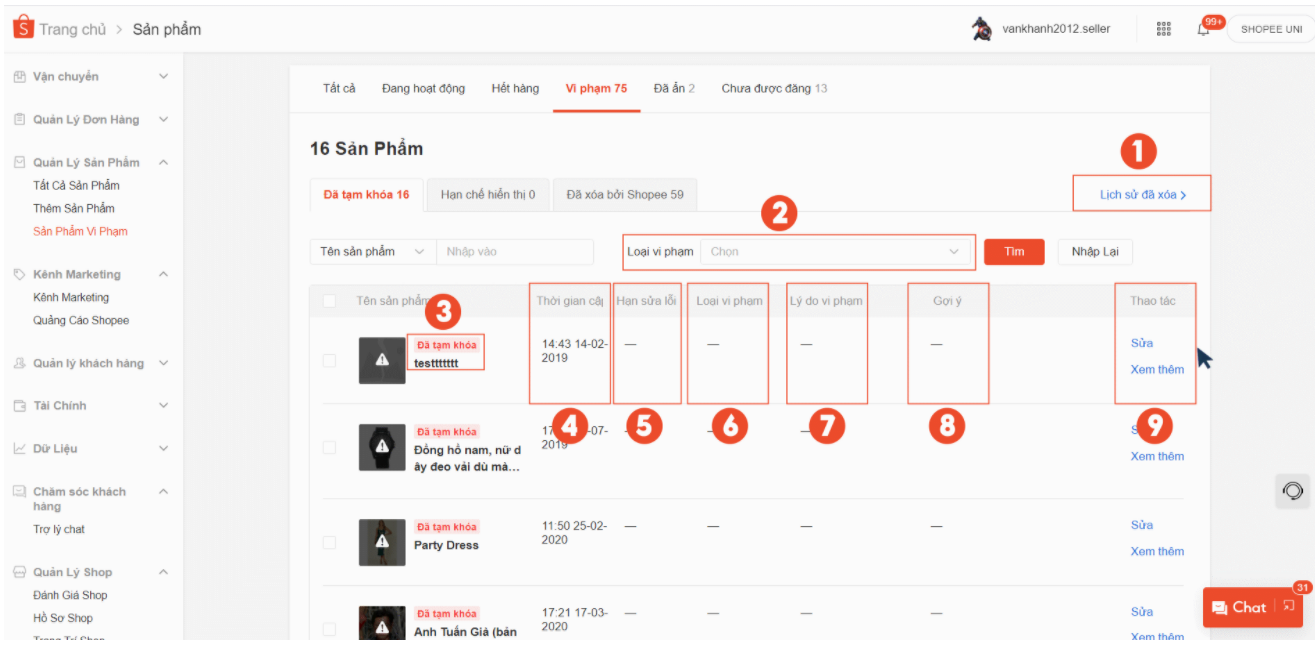Click the seller profile avatar
1315x646 pixels.
coord(981,29)
